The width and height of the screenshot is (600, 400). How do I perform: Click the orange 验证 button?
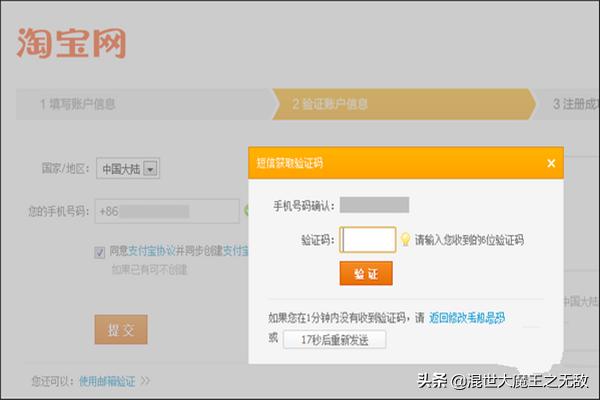click(366, 273)
